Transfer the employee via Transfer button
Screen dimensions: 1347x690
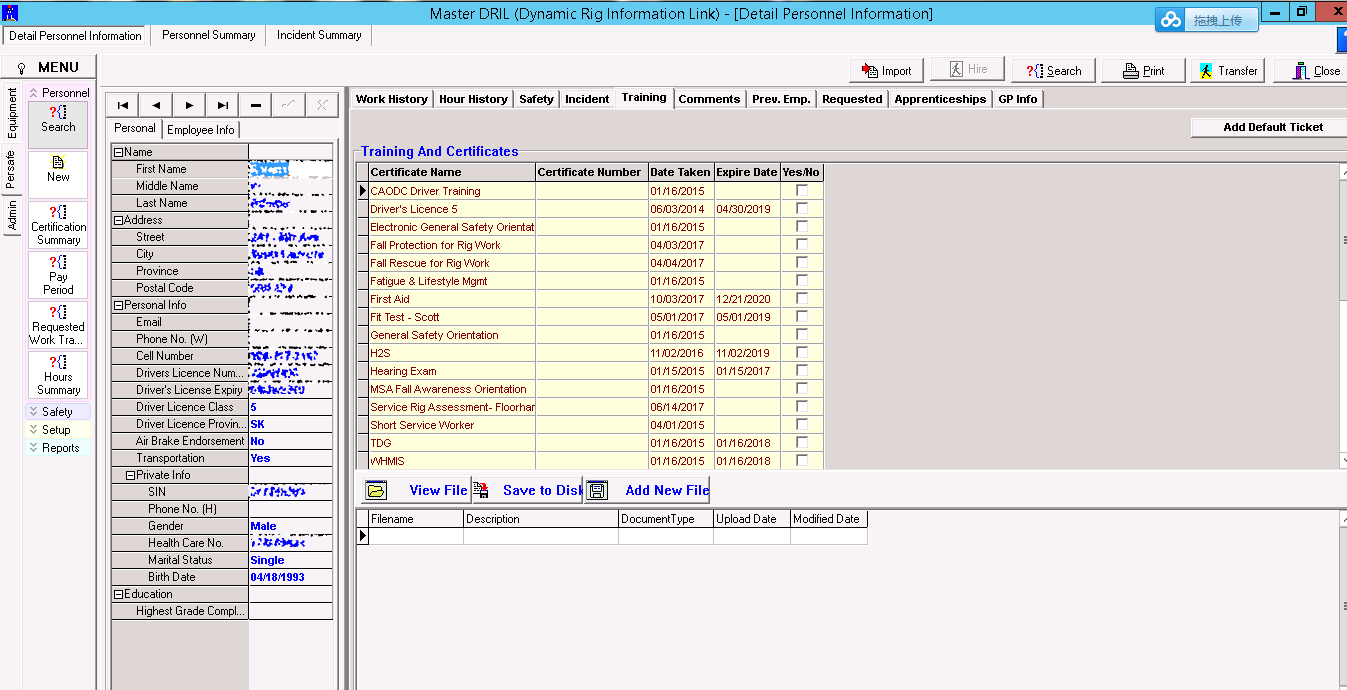[x=1227, y=70]
